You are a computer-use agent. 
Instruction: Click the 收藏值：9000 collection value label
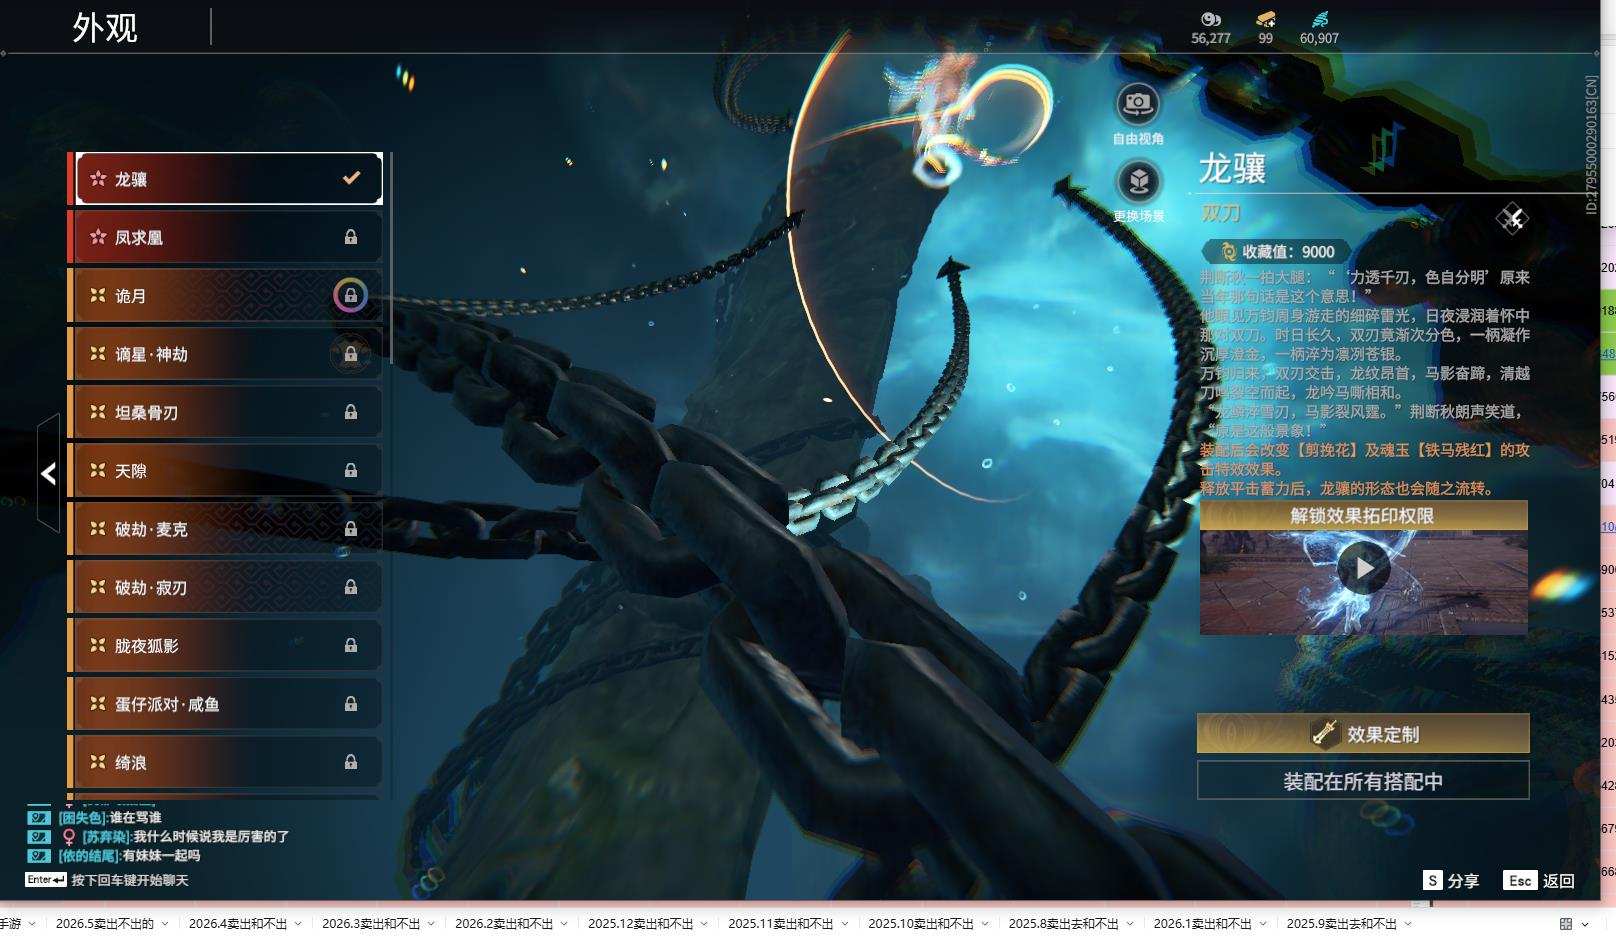1288,252
